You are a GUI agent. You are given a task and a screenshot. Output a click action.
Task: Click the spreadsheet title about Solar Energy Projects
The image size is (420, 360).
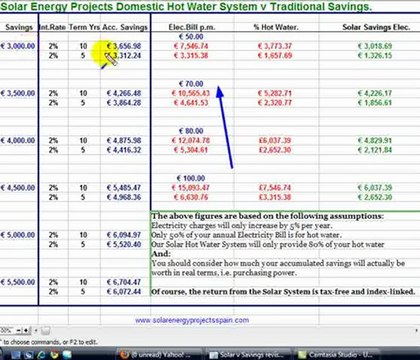(186, 6)
